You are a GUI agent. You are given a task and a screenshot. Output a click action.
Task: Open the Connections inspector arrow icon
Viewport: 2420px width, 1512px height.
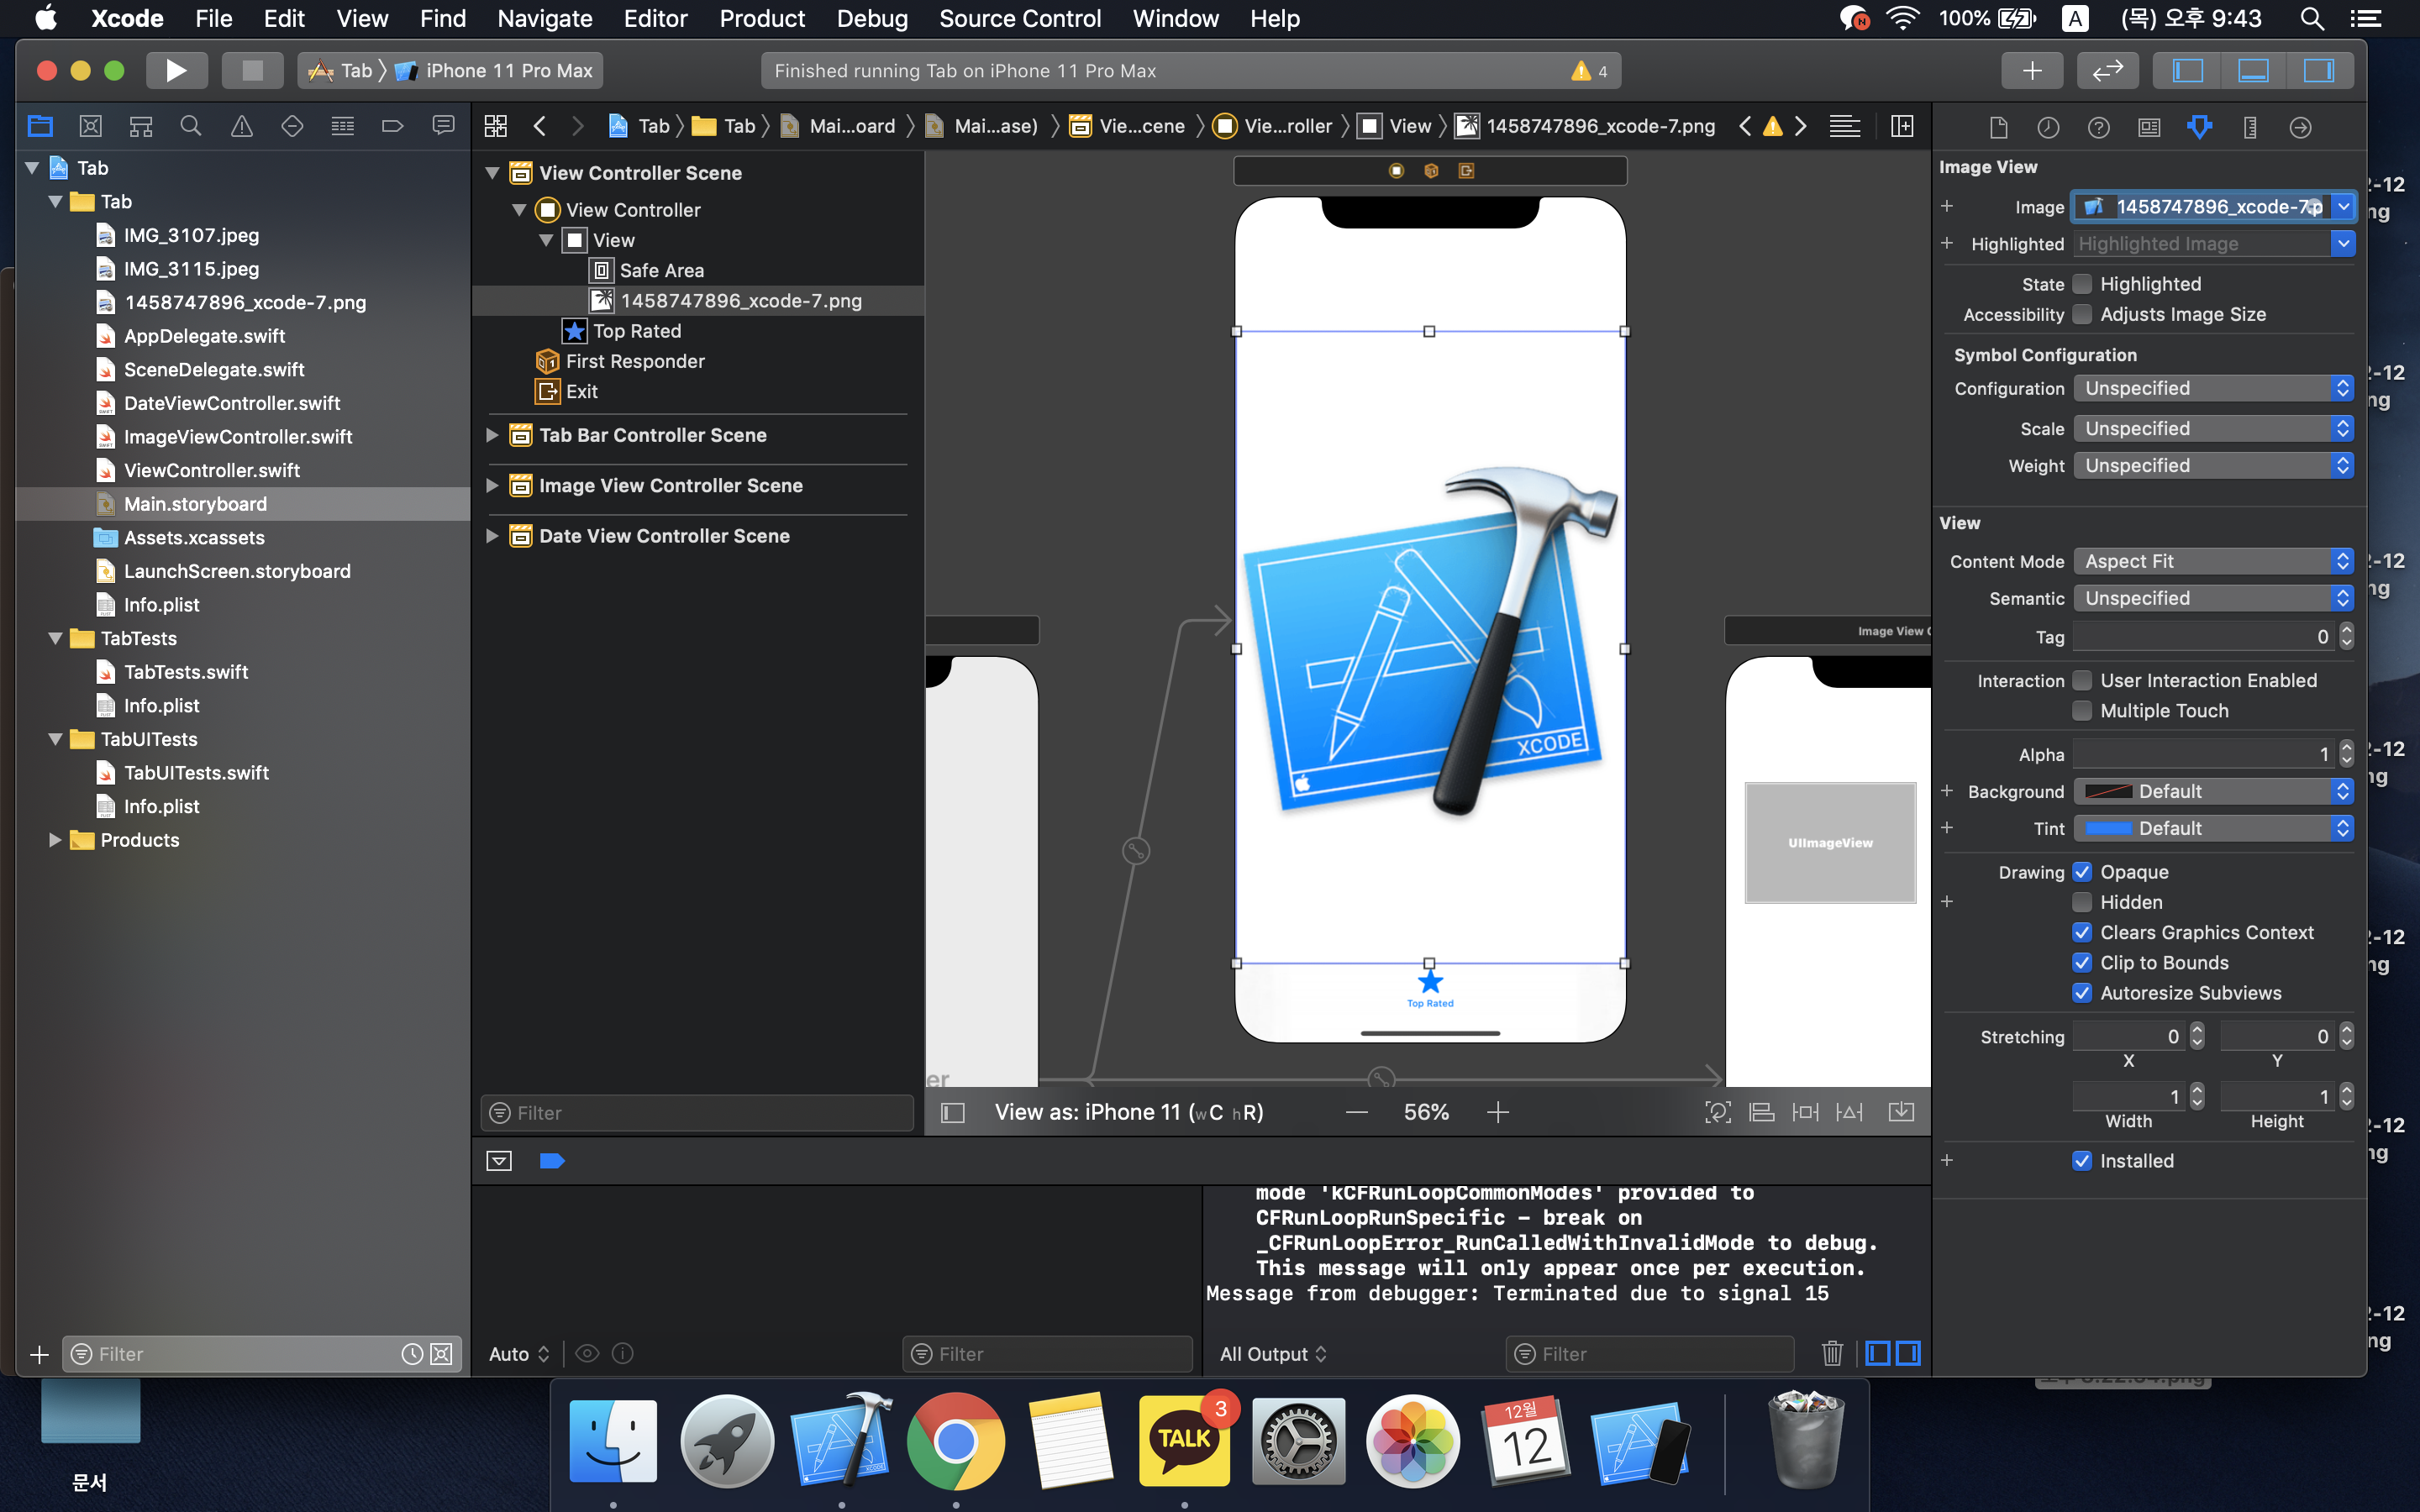click(2300, 127)
